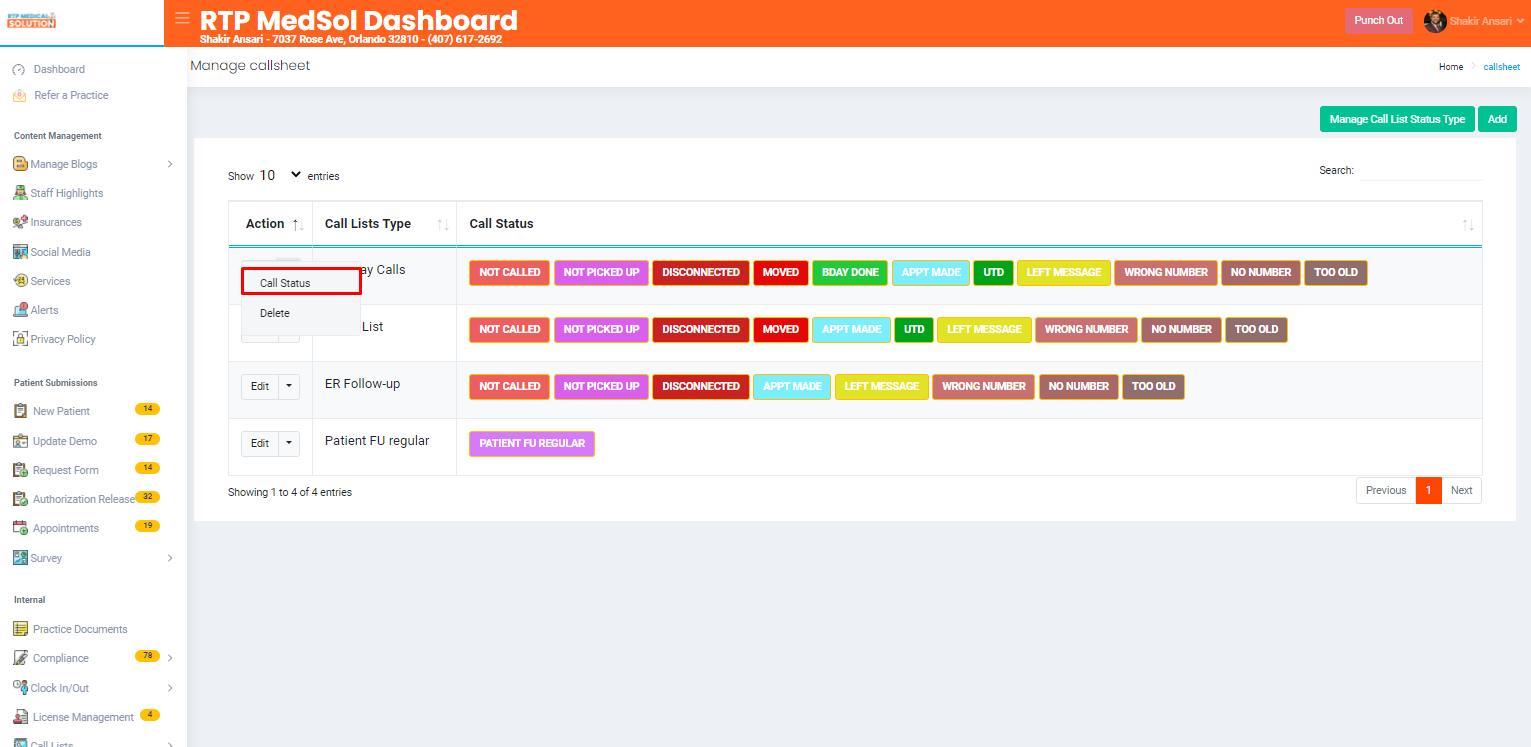The height and width of the screenshot is (747, 1531).
Task: Click the Showing 1 to 4 of 4 entries text
Action: coord(290,492)
